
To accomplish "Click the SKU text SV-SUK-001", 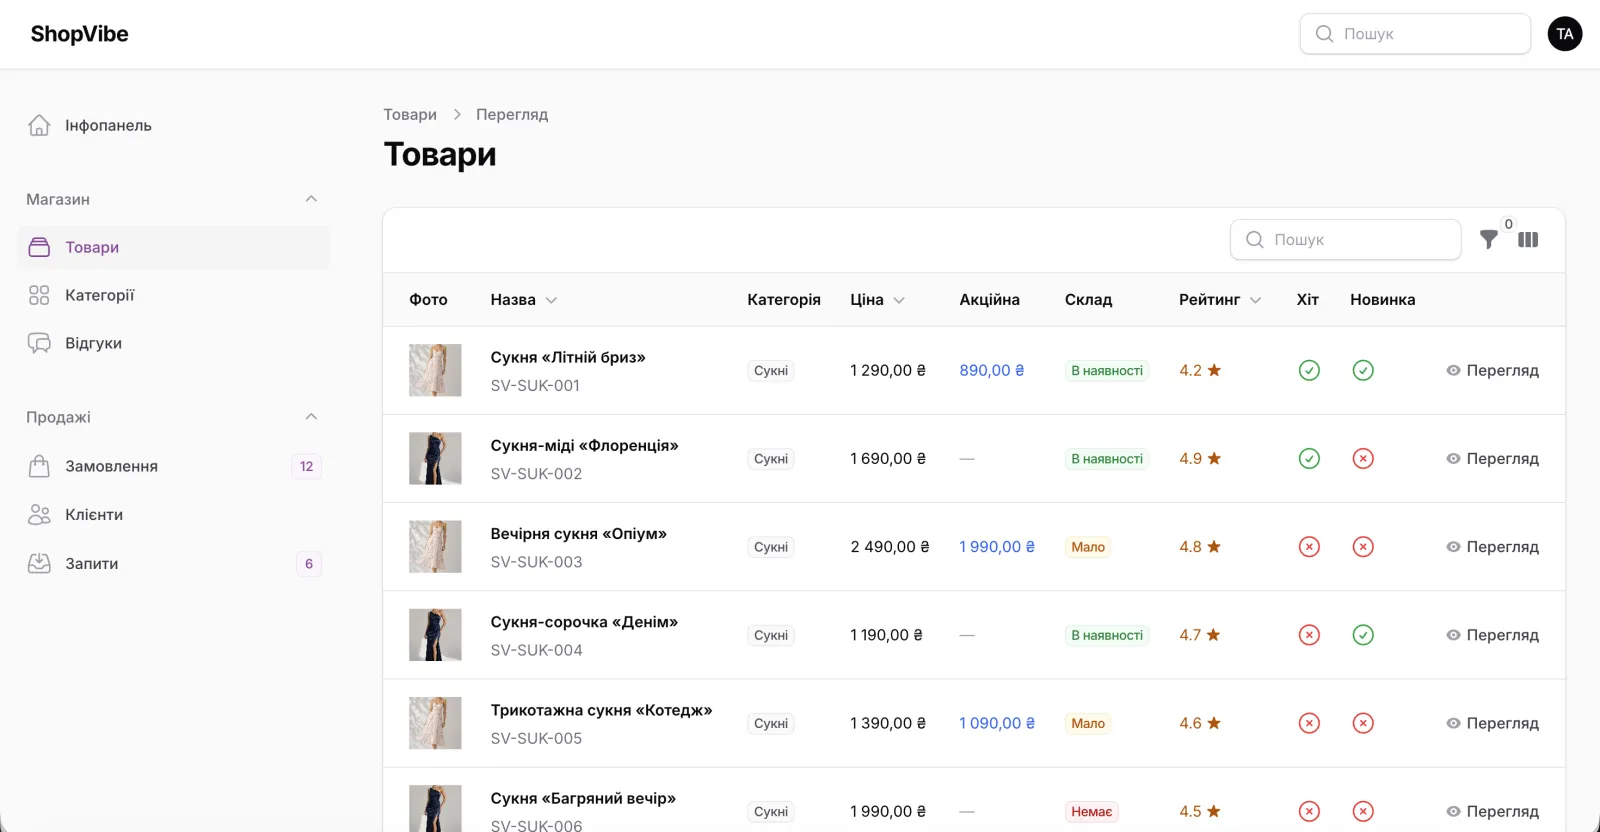I will [x=535, y=386].
